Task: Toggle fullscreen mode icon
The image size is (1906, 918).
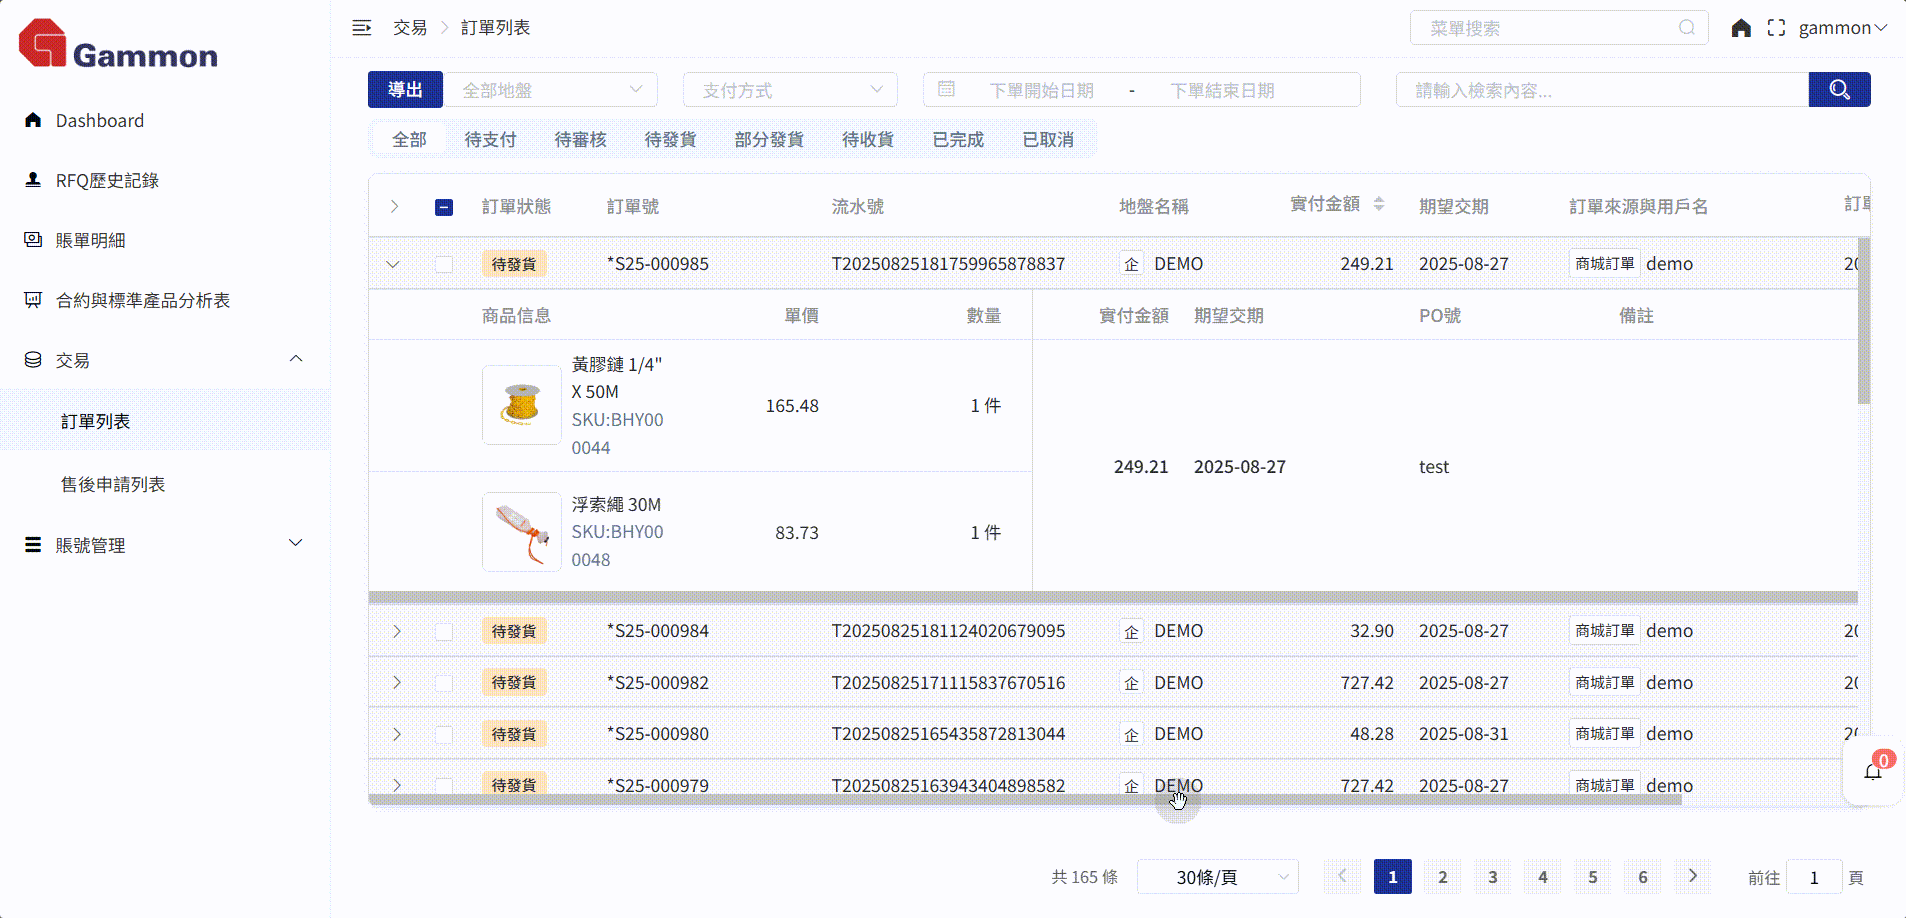Action: coord(1776,28)
